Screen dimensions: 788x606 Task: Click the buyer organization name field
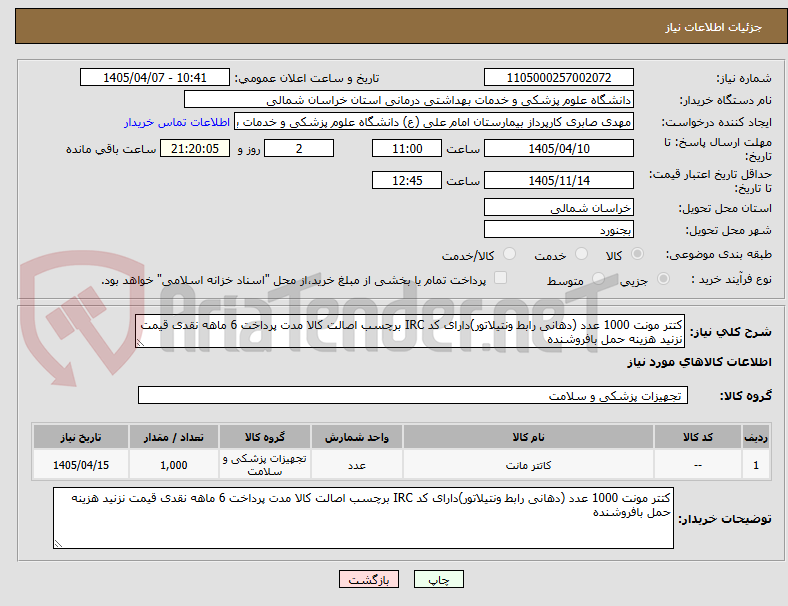[x=409, y=99]
